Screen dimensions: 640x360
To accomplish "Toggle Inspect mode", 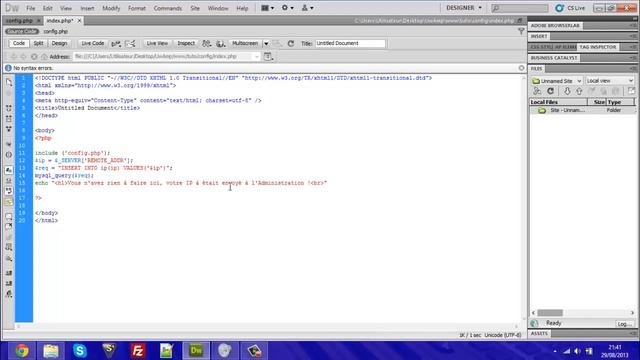I will (x=186, y=43).
